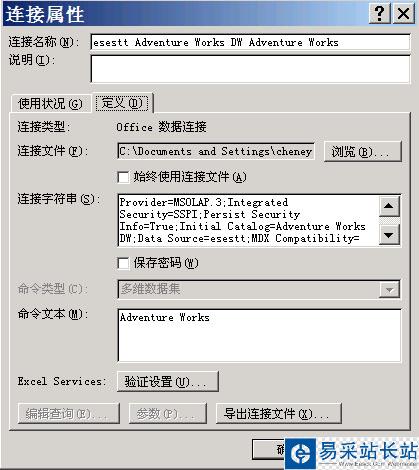Click the help question mark icon
This screenshot has width=419, height=470.
379,13
